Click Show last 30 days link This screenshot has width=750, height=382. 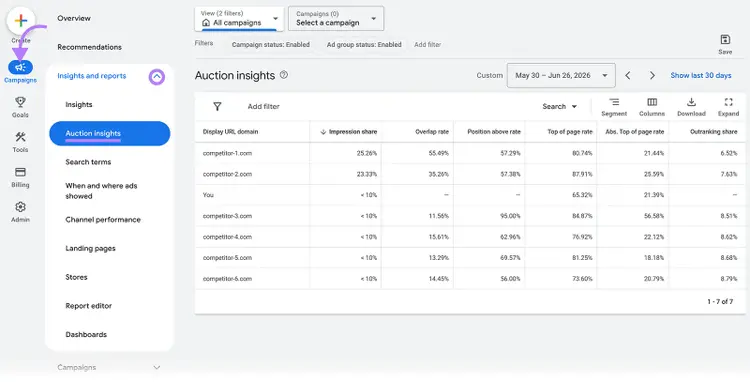[701, 76]
